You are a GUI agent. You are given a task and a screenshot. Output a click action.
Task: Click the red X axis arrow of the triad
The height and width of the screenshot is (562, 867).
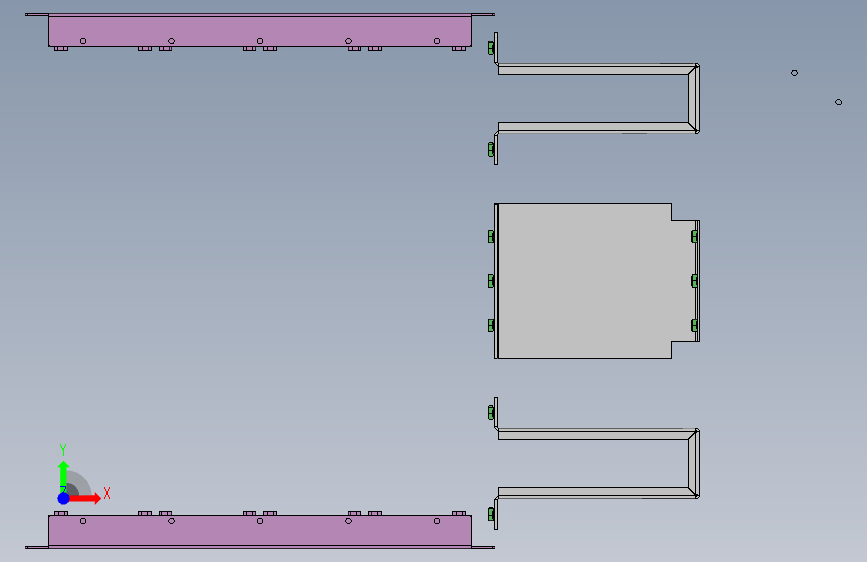click(84, 498)
